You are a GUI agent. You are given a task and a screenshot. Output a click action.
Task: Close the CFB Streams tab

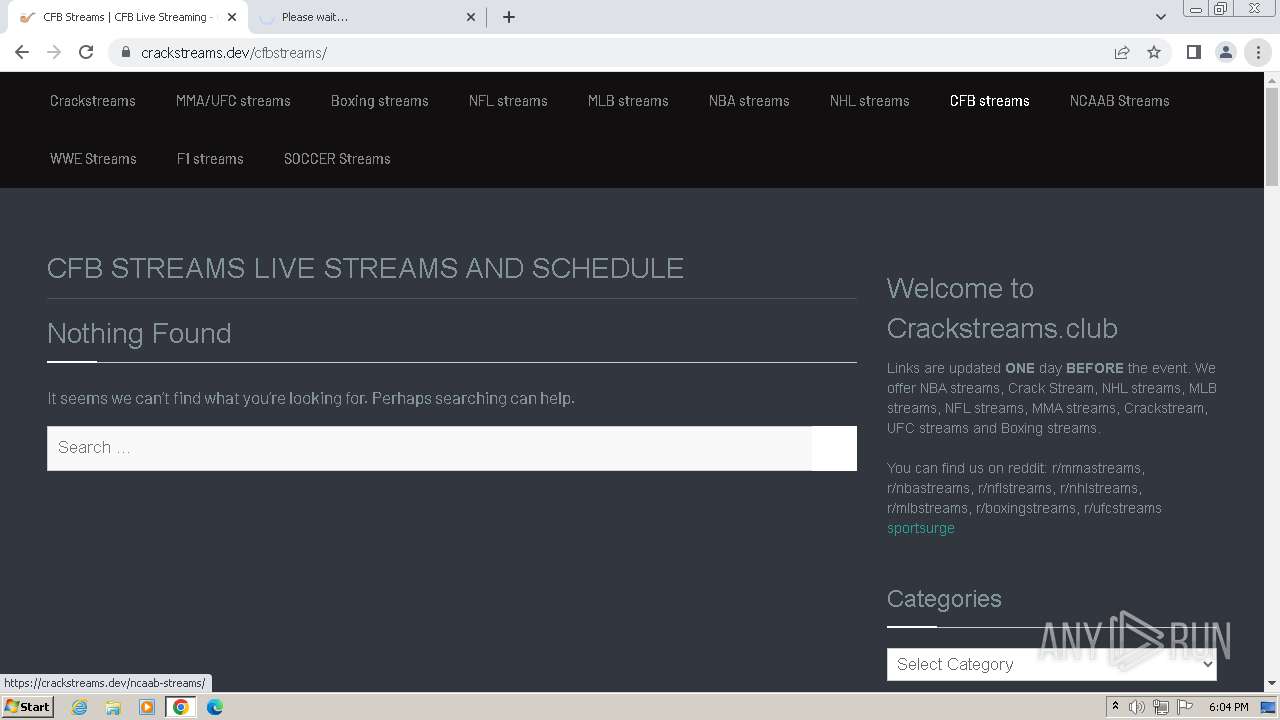(x=232, y=17)
